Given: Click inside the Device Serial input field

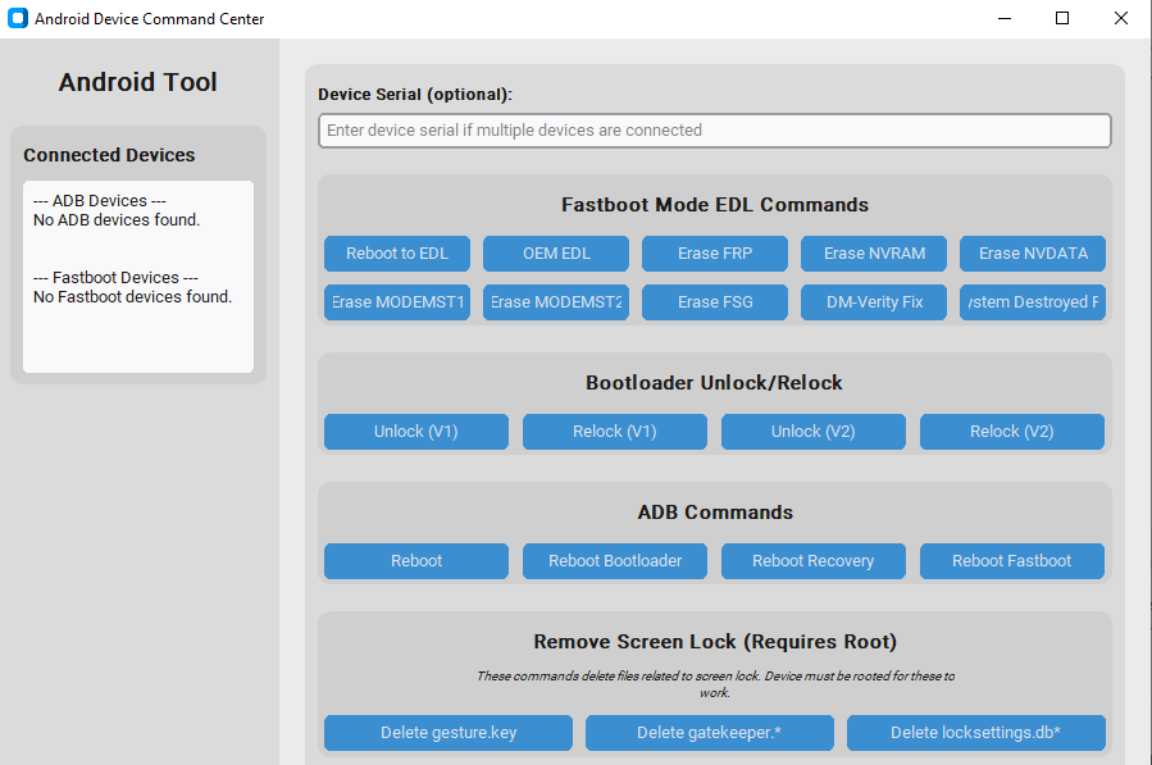Looking at the screenshot, I should pyautogui.click(x=713, y=130).
